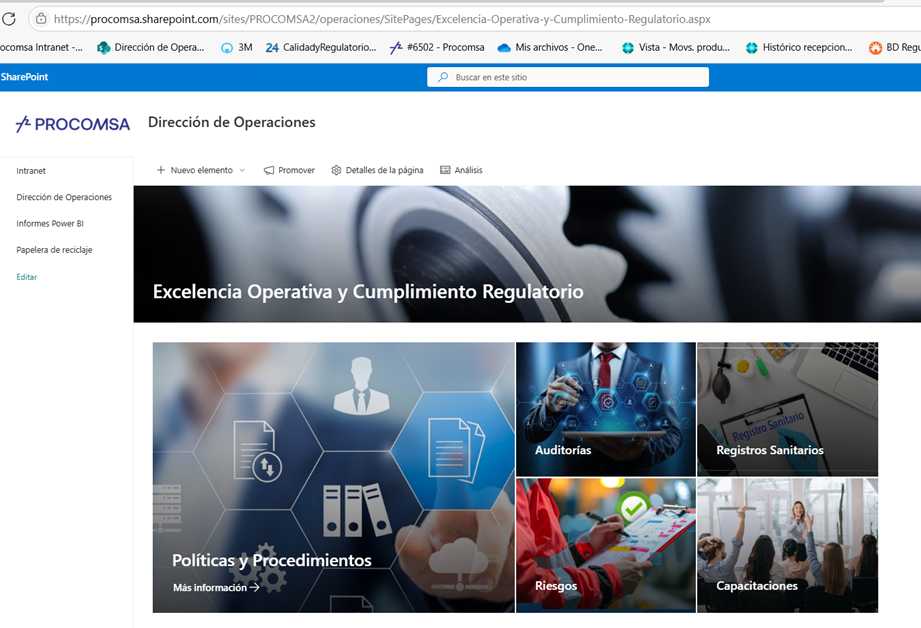This screenshot has width=921, height=628.
Task: Click the gear icon for Detalles de la página
Action: [x=336, y=170]
